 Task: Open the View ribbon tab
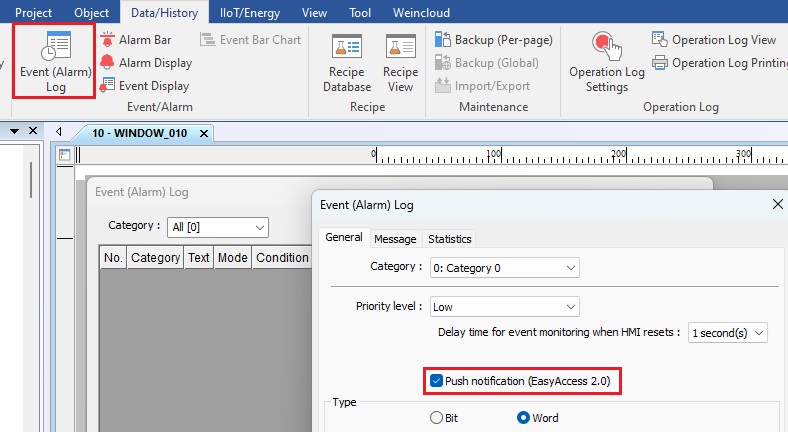[314, 13]
